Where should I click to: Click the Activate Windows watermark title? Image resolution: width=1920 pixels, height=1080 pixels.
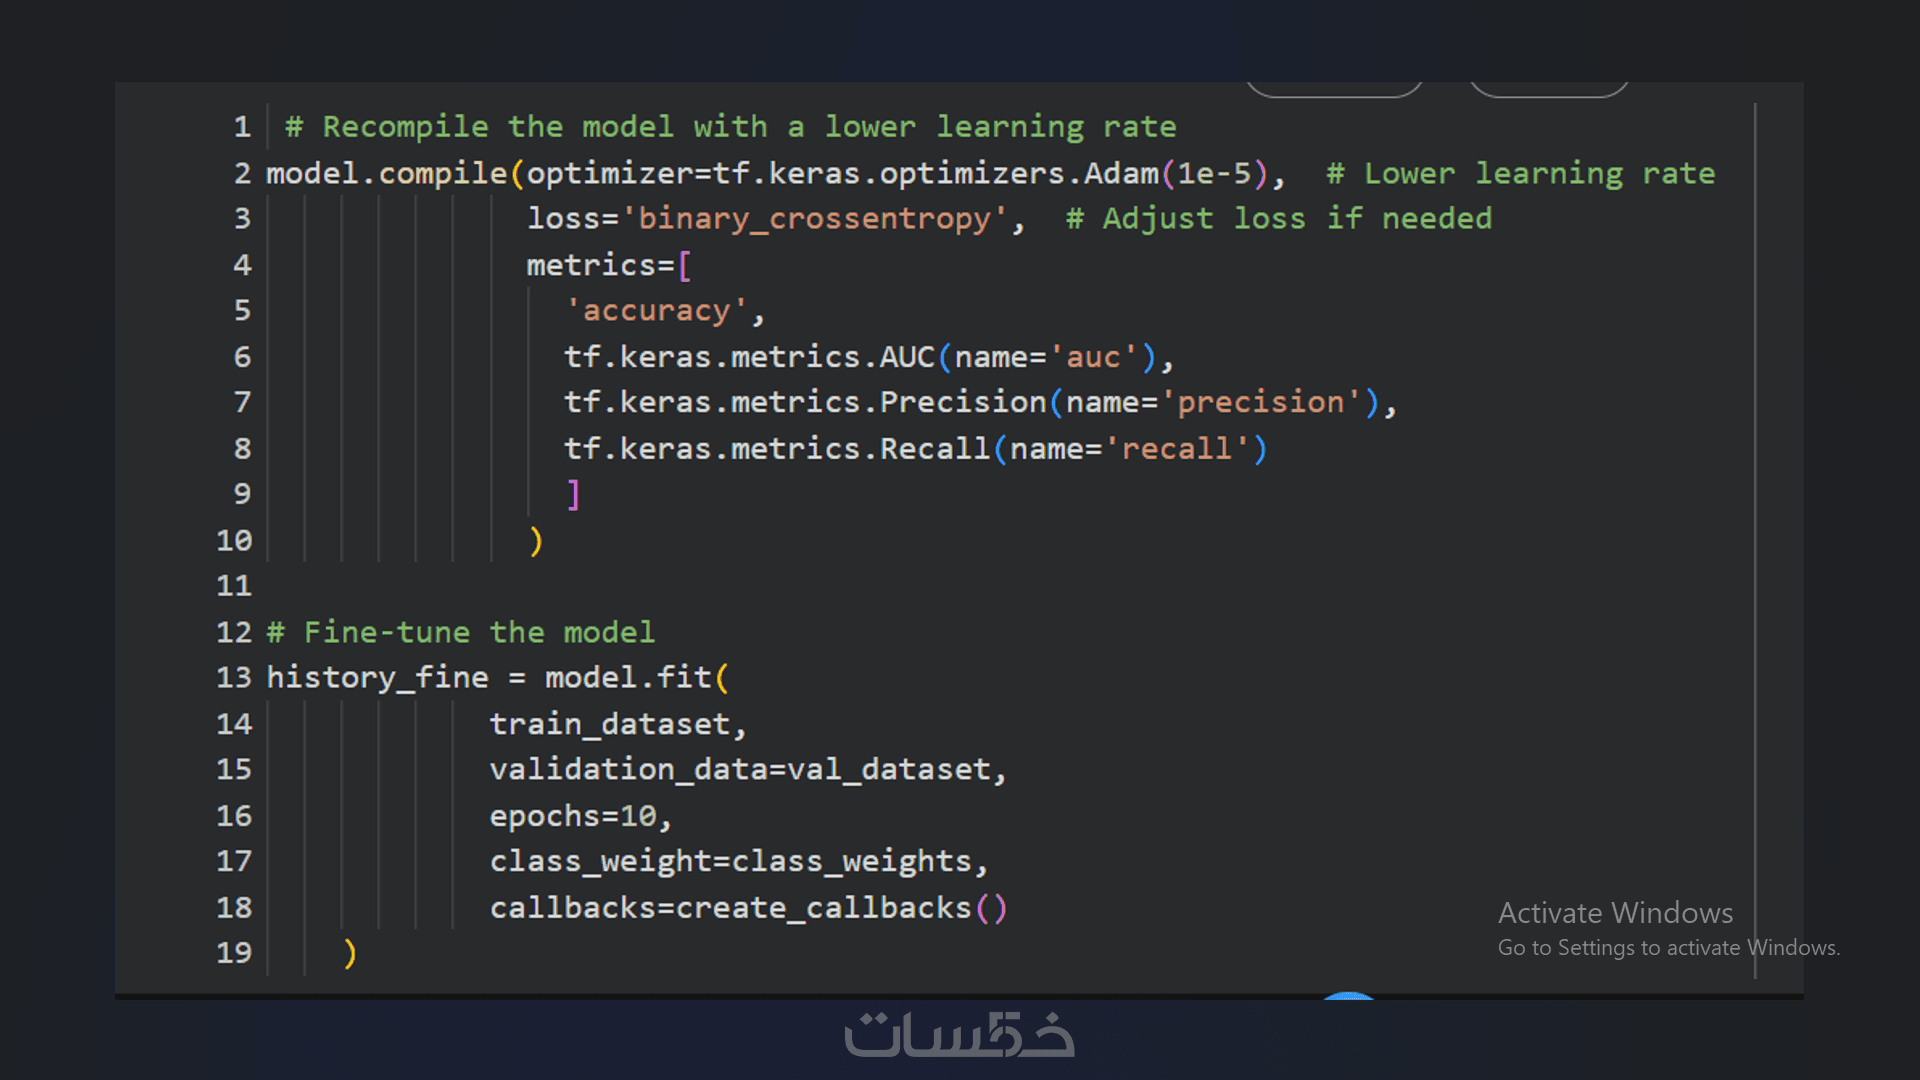(x=1615, y=913)
